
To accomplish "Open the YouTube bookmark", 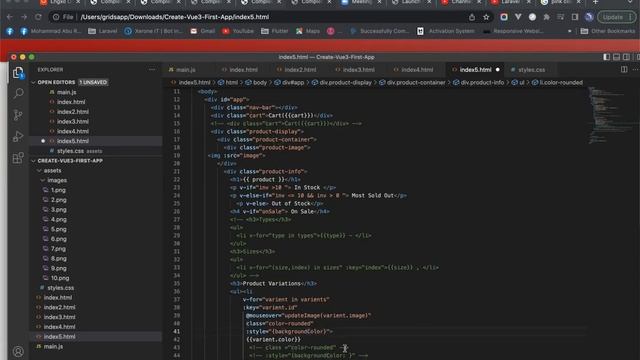I will pyautogui.click(x=238, y=31).
